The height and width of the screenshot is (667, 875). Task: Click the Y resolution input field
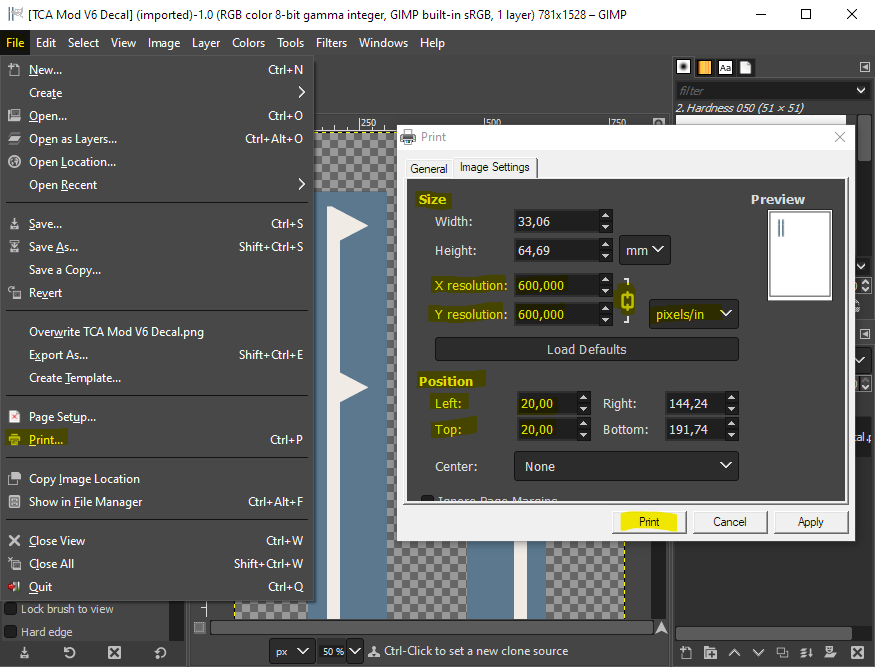pos(556,314)
